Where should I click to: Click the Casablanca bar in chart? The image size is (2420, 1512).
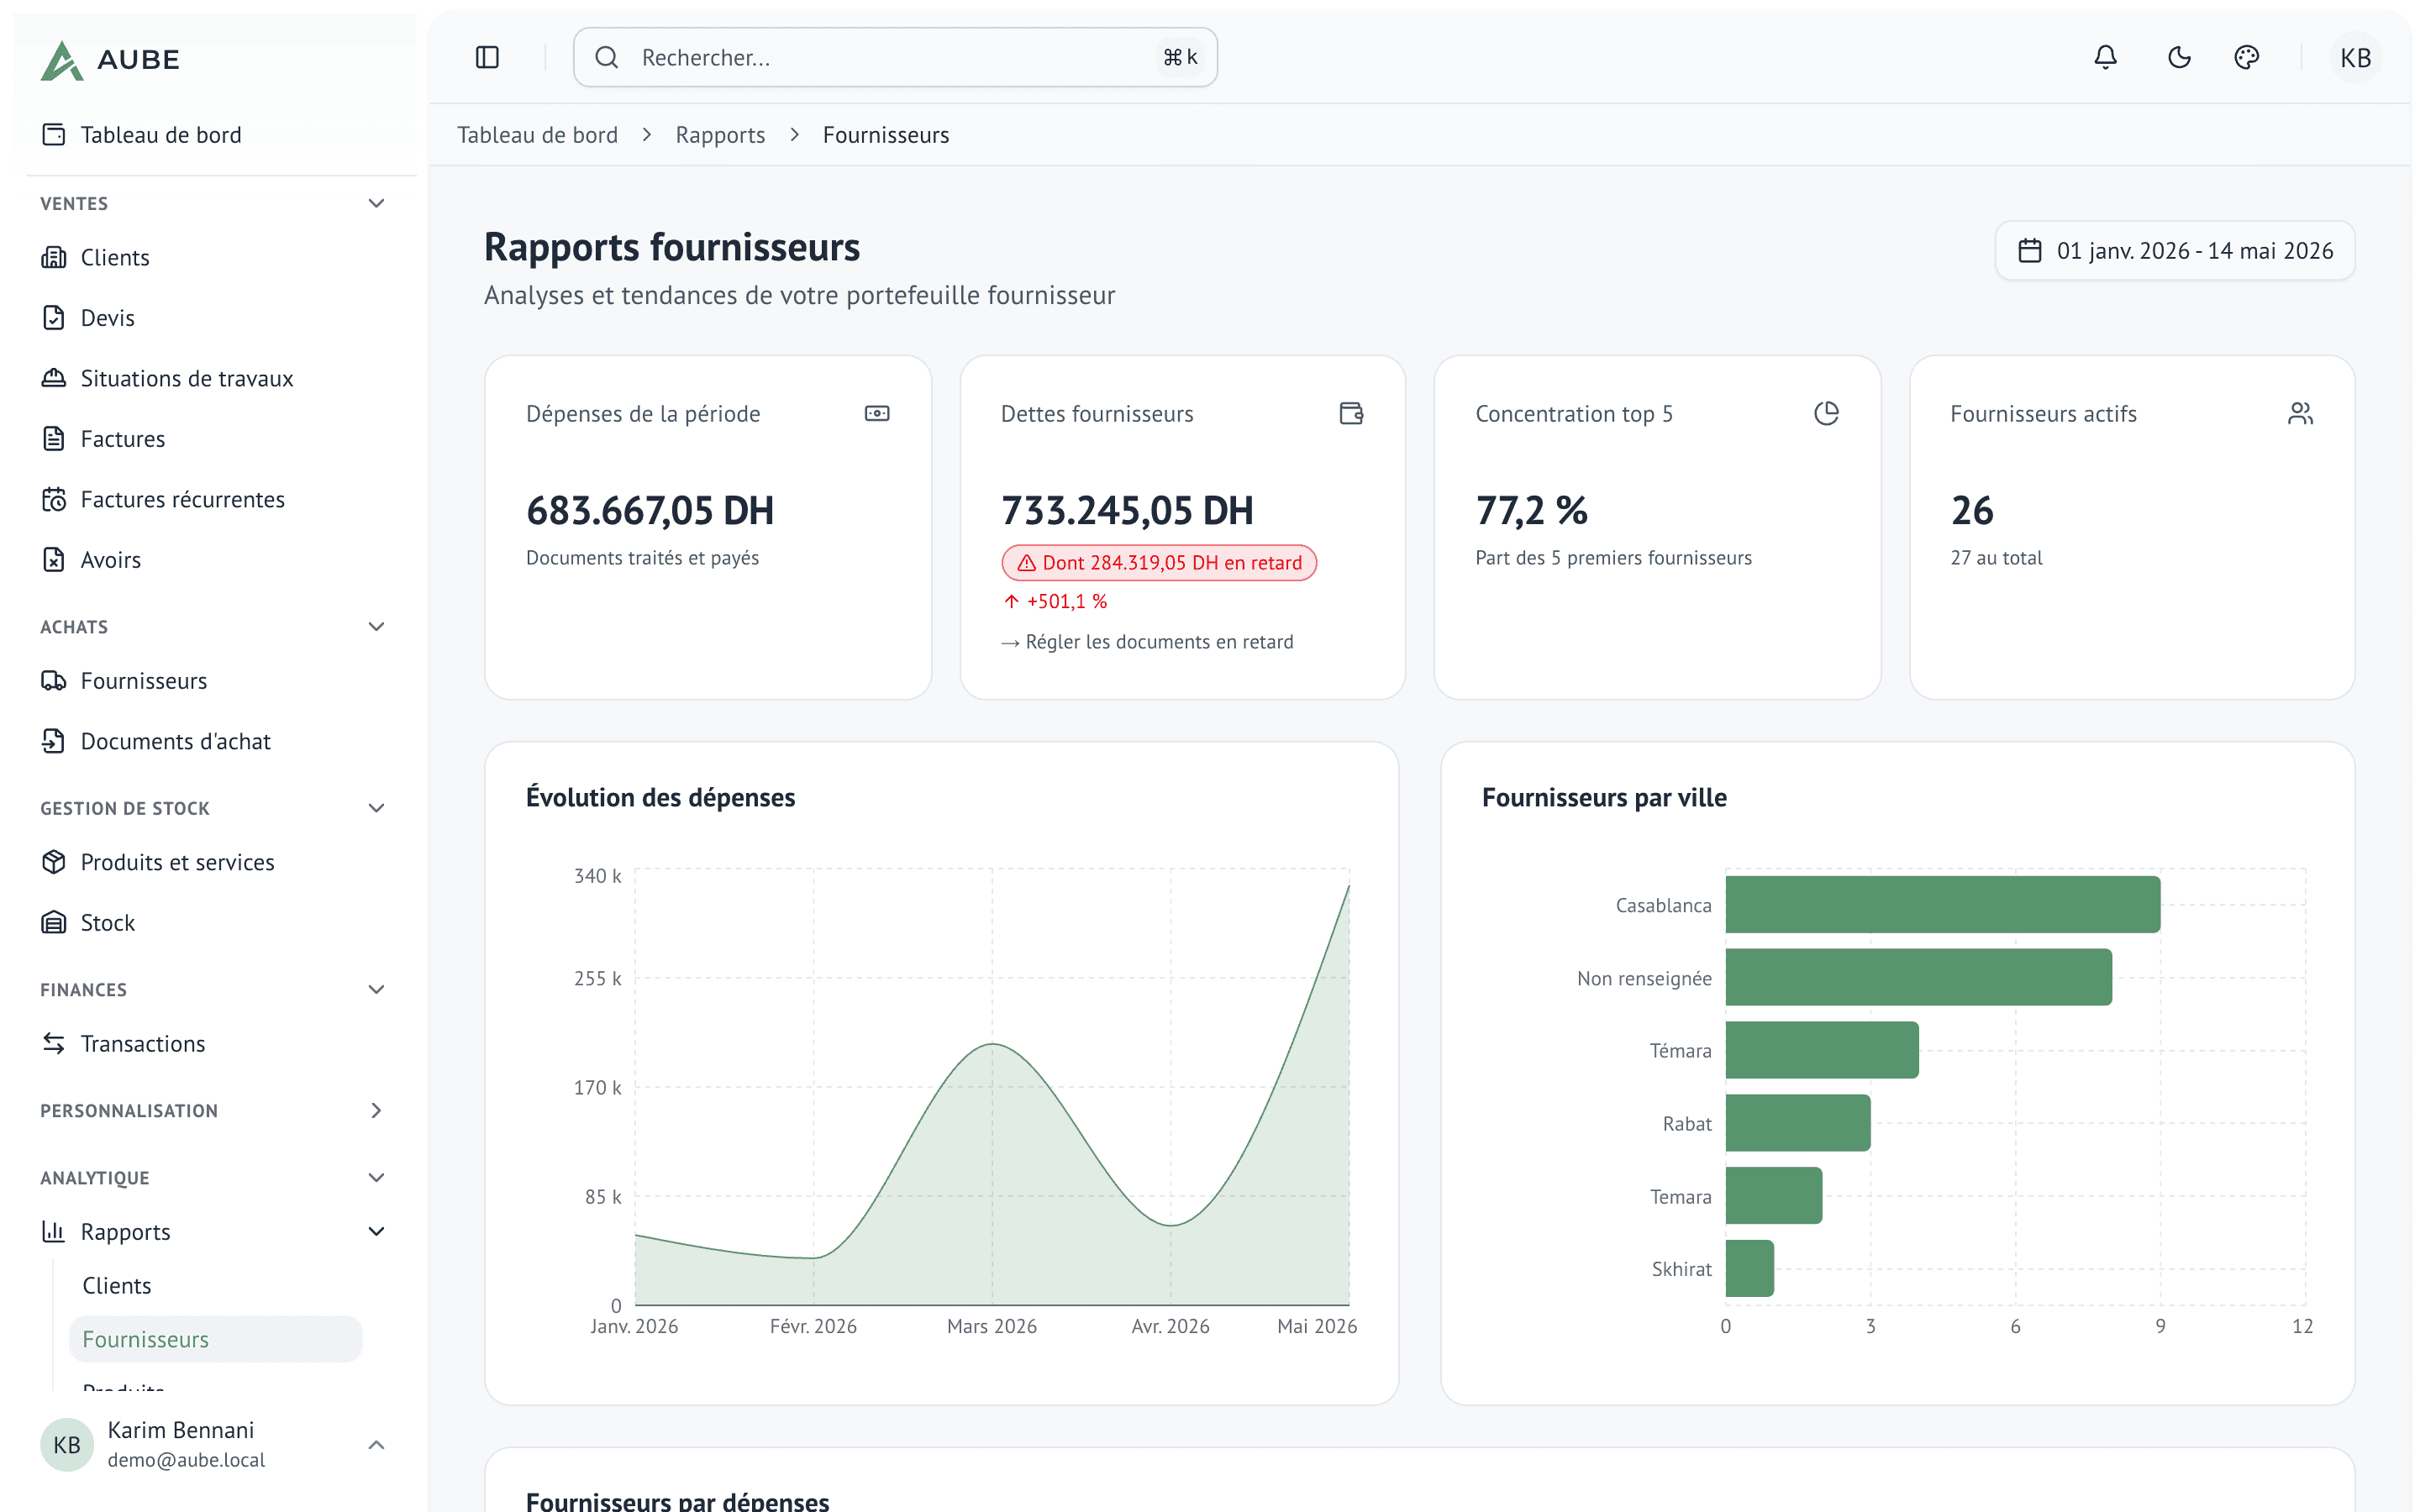point(1942,904)
